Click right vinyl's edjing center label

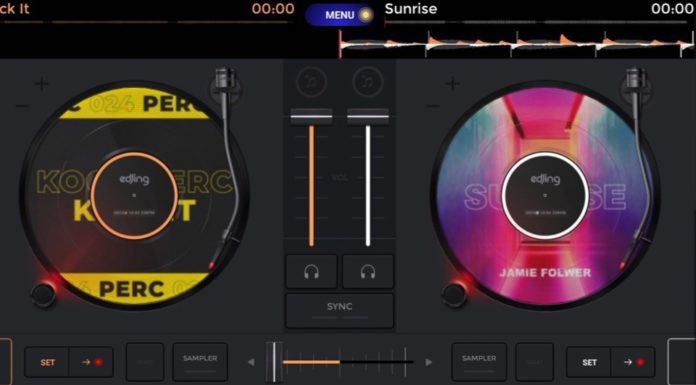click(x=546, y=196)
